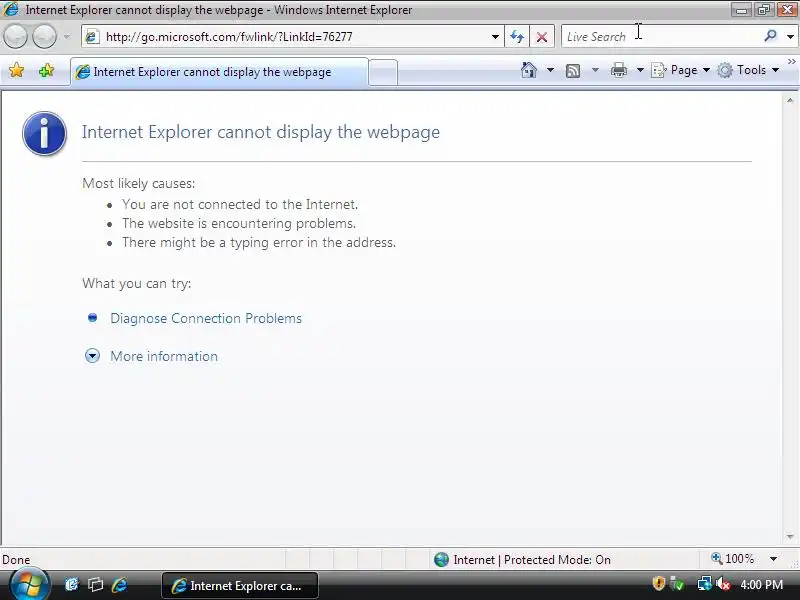Launch Internet Explorer from quick launch

click(120, 585)
